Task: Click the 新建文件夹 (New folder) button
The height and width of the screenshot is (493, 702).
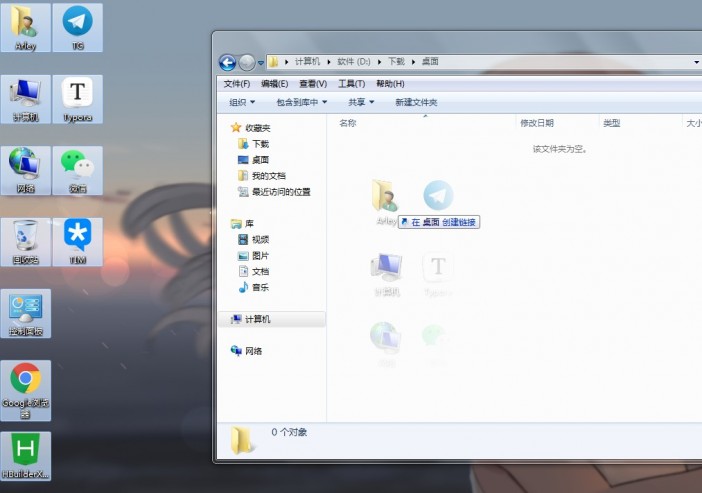Action: click(x=416, y=102)
